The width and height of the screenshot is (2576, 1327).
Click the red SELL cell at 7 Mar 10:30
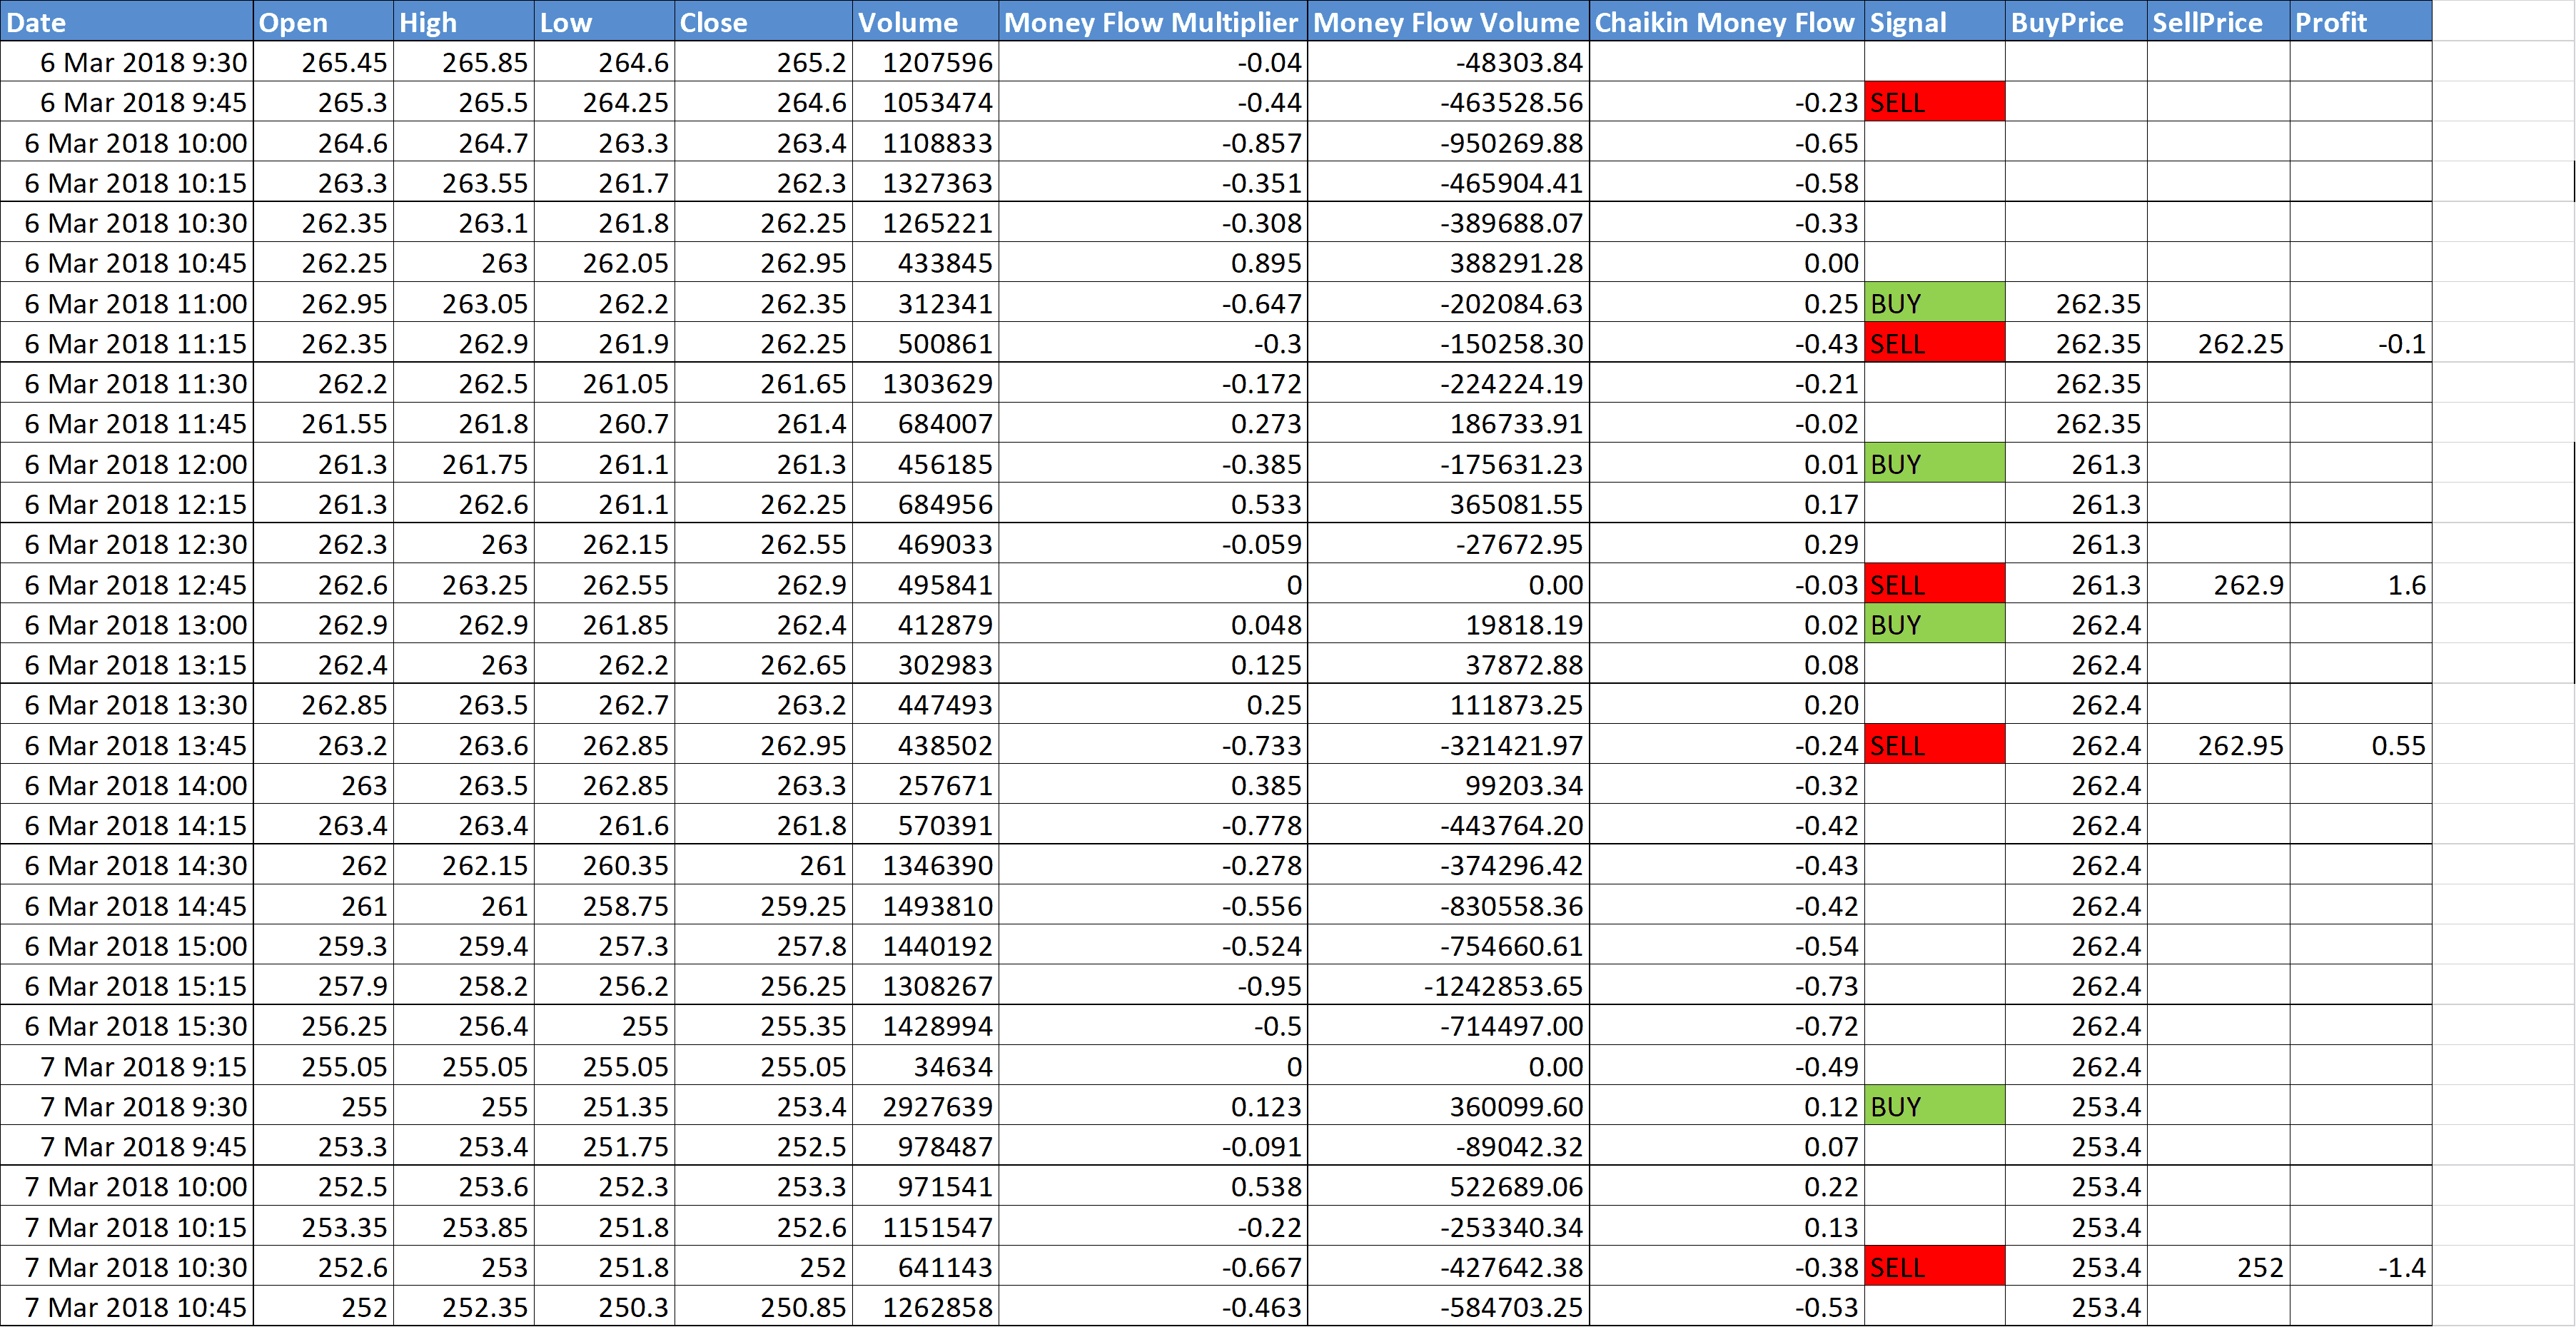pos(1935,1267)
